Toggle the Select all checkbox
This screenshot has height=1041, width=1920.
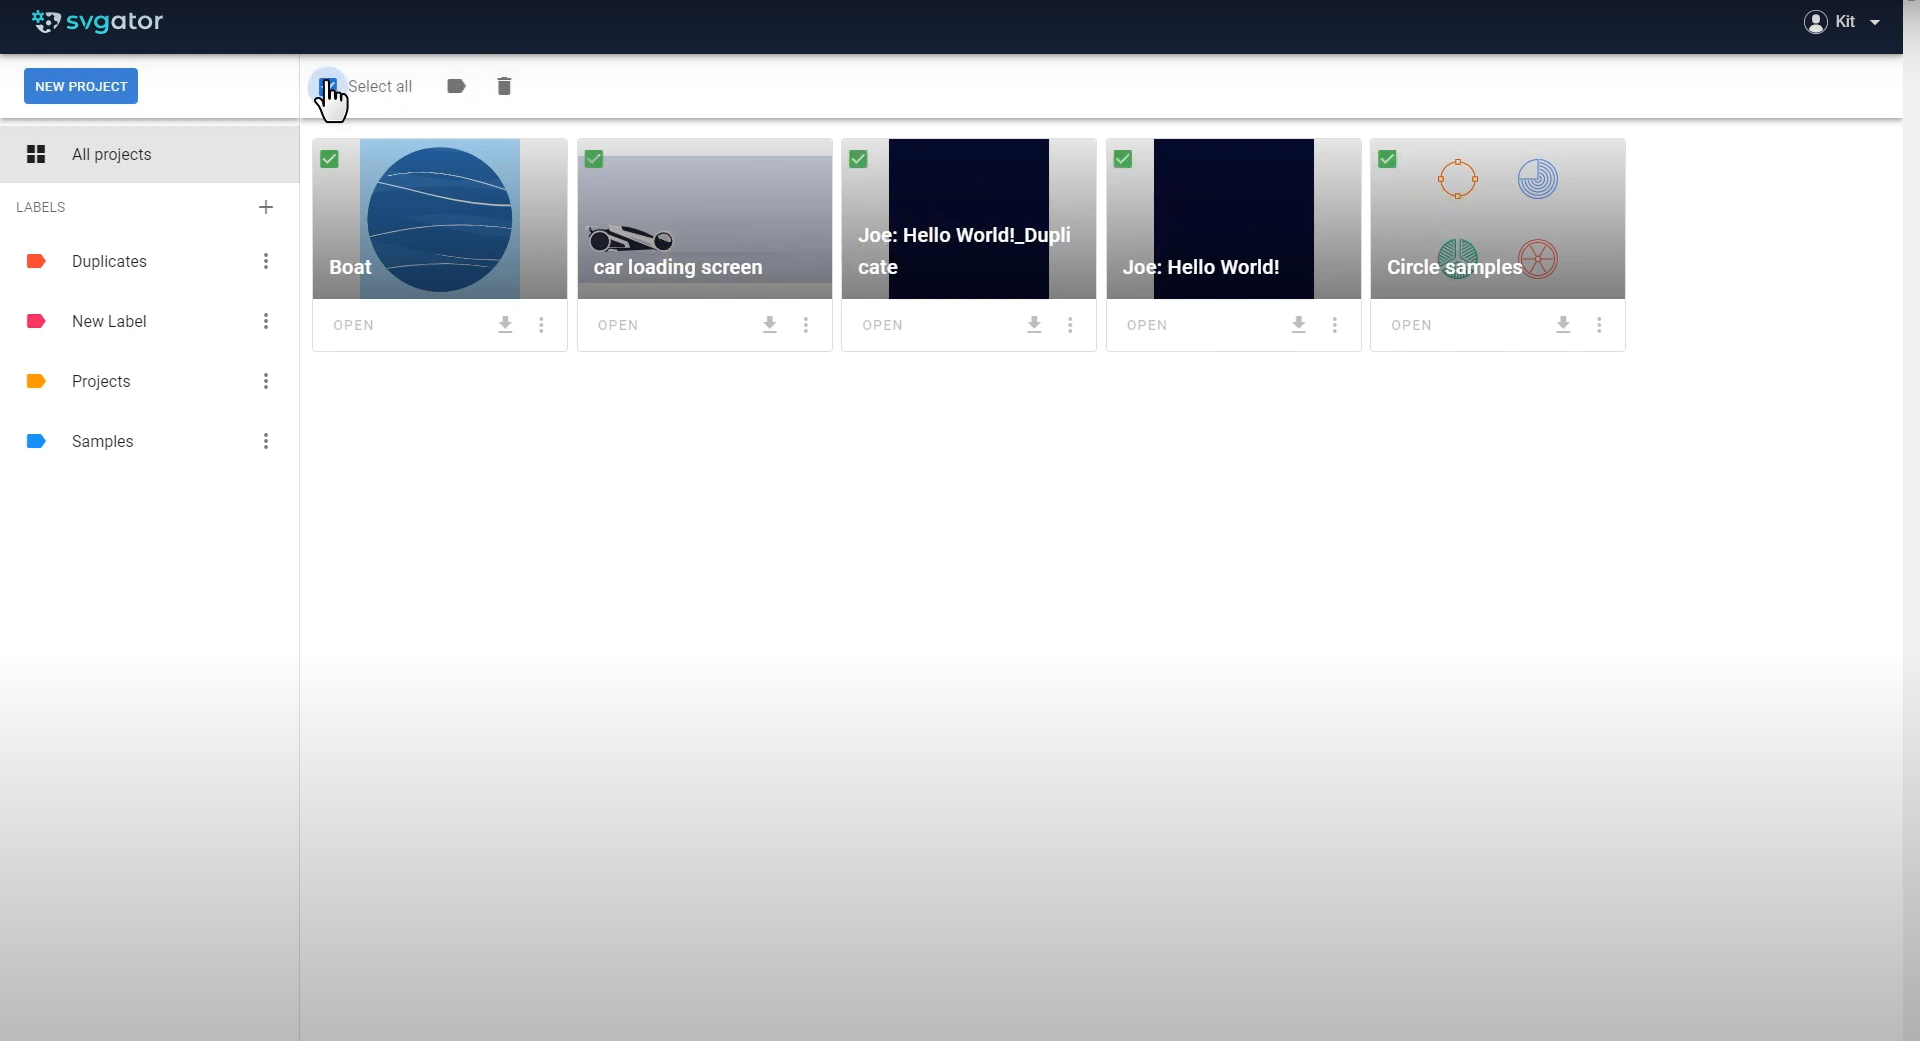[327, 87]
